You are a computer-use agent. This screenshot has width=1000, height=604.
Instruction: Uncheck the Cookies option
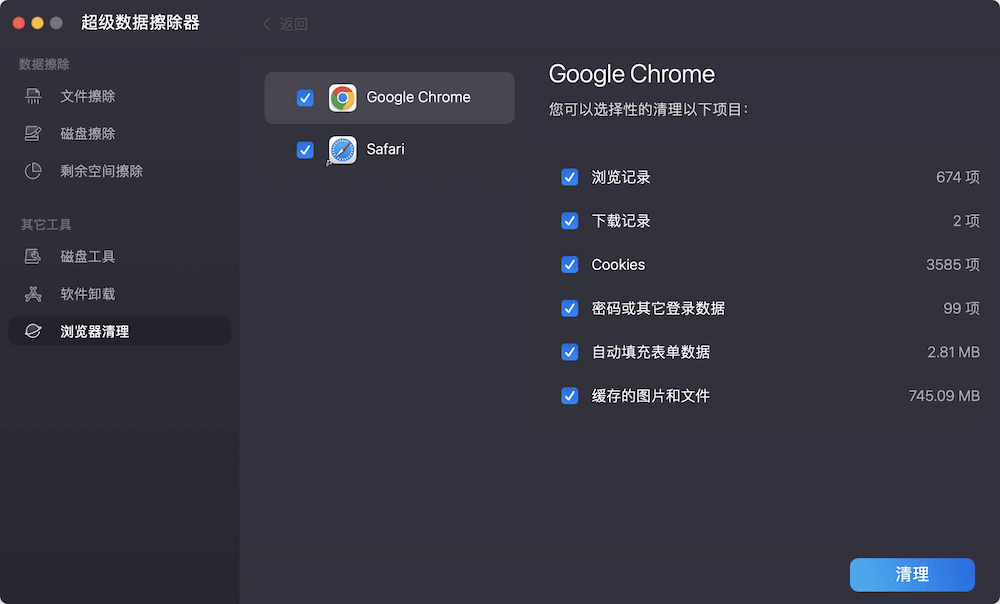click(x=570, y=265)
